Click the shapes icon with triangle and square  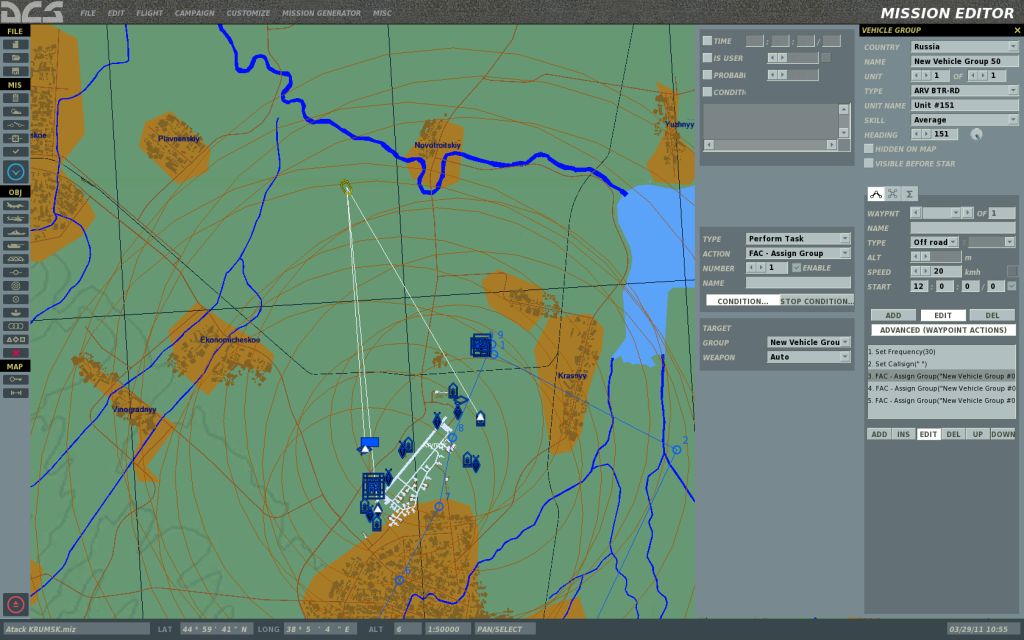[15, 340]
